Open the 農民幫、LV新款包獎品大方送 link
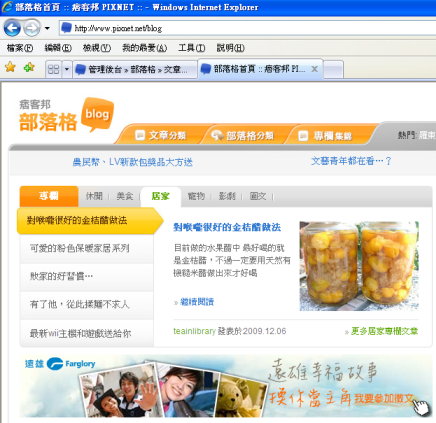The image size is (436, 423). (133, 162)
